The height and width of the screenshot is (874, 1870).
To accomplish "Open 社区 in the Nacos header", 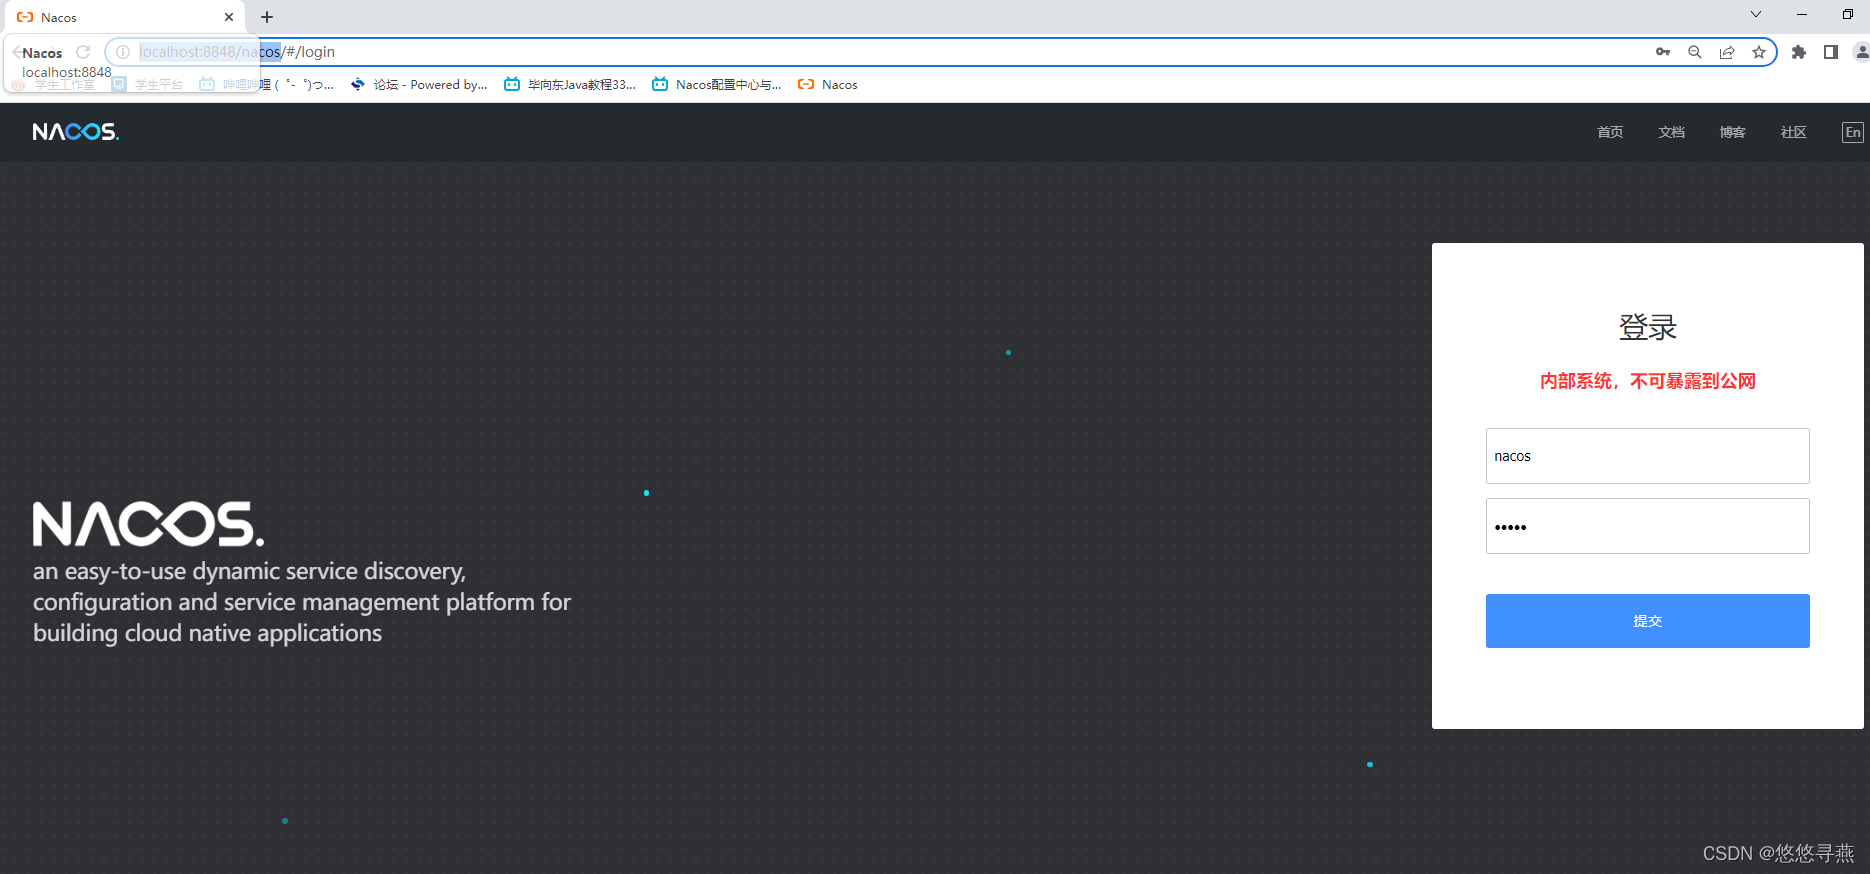I will (x=1793, y=132).
